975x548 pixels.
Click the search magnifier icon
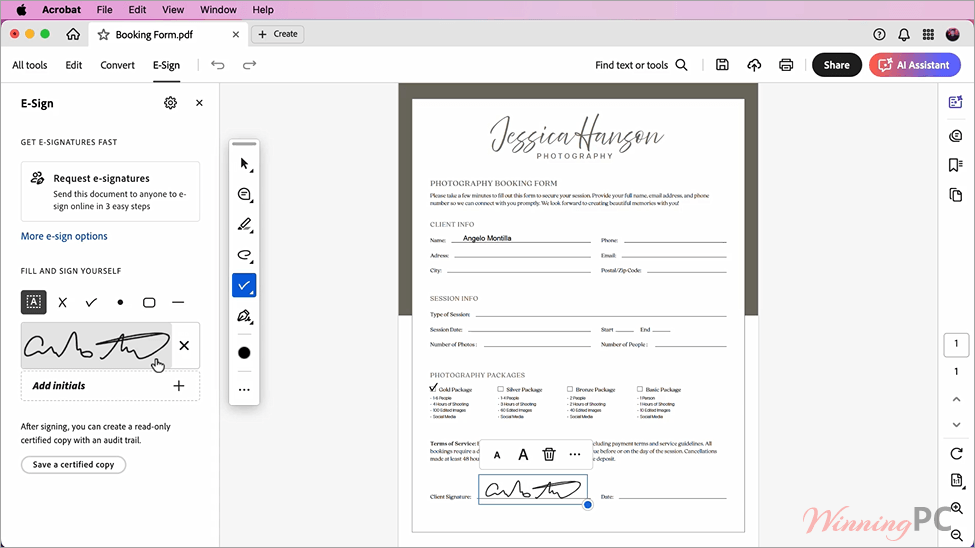tap(682, 65)
